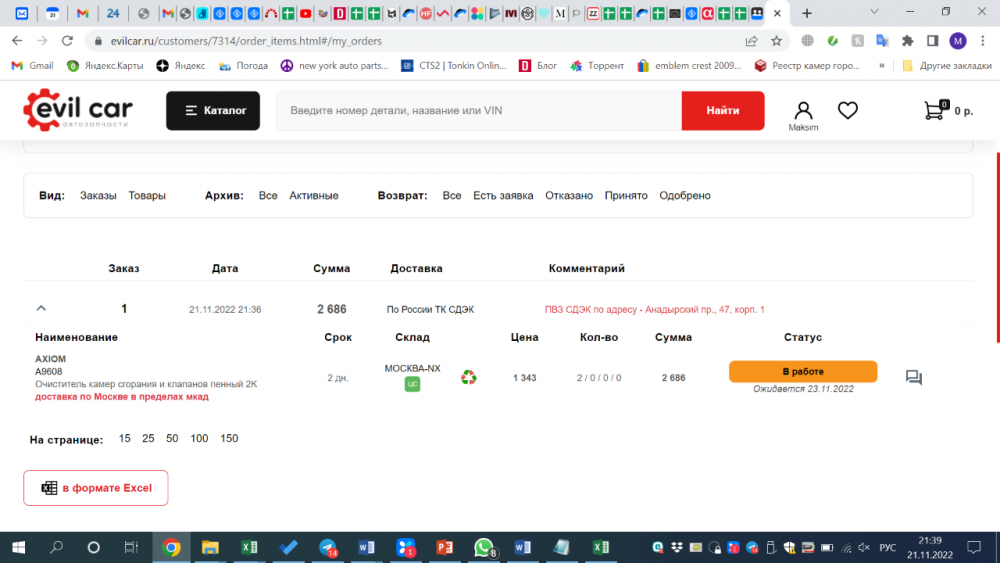Open the order chat message icon
1000x563 pixels.
tap(913, 378)
